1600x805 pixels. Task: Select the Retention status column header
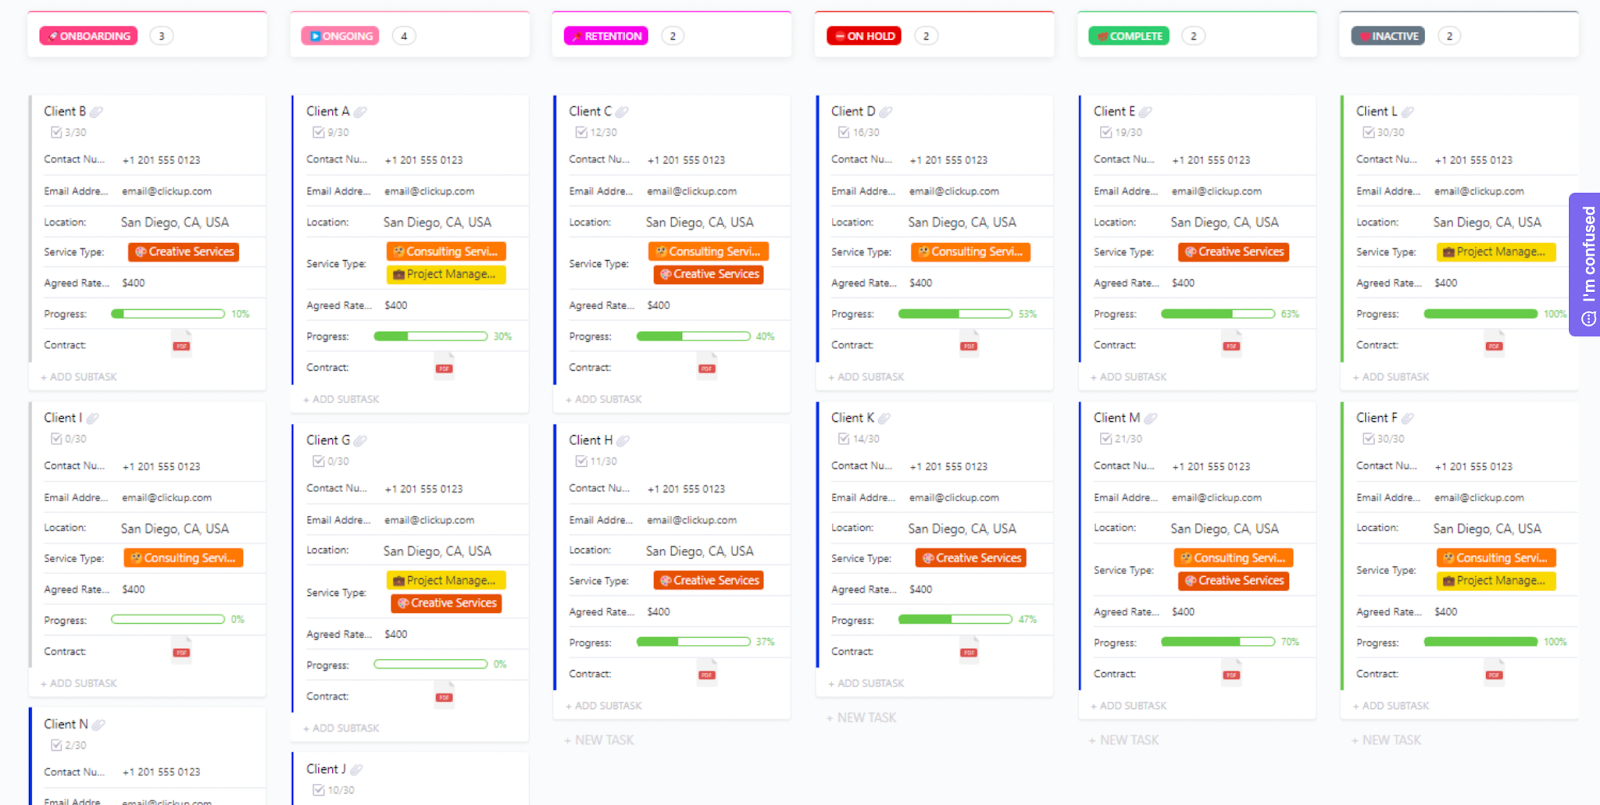point(606,36)
